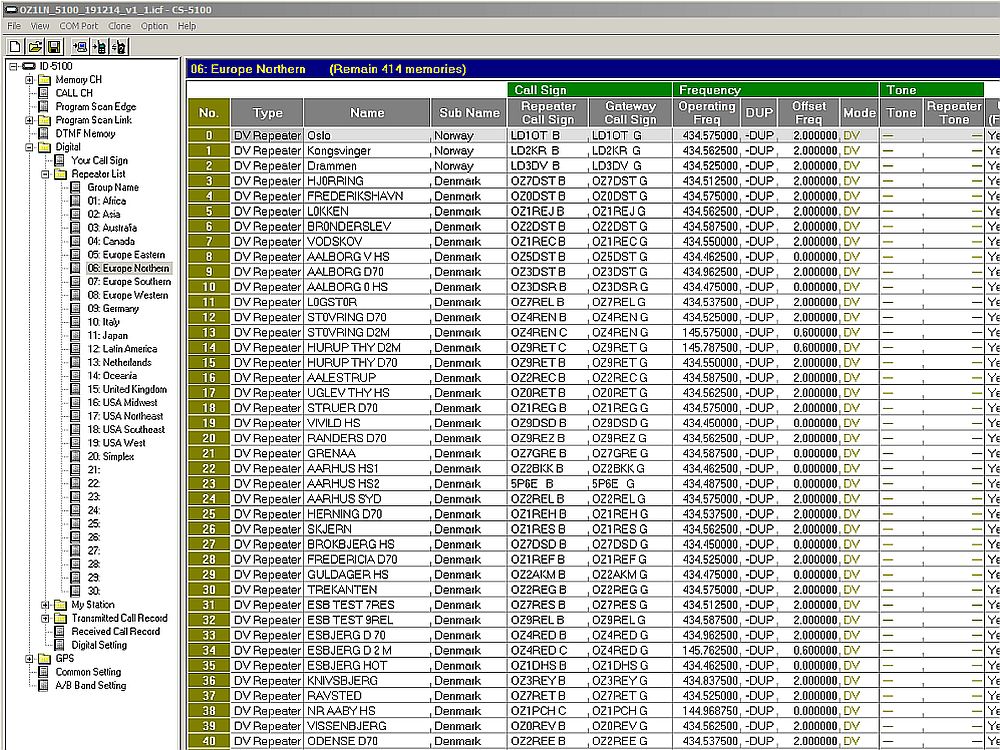Expand the Program Scan Link tree node

pos(29,120)
